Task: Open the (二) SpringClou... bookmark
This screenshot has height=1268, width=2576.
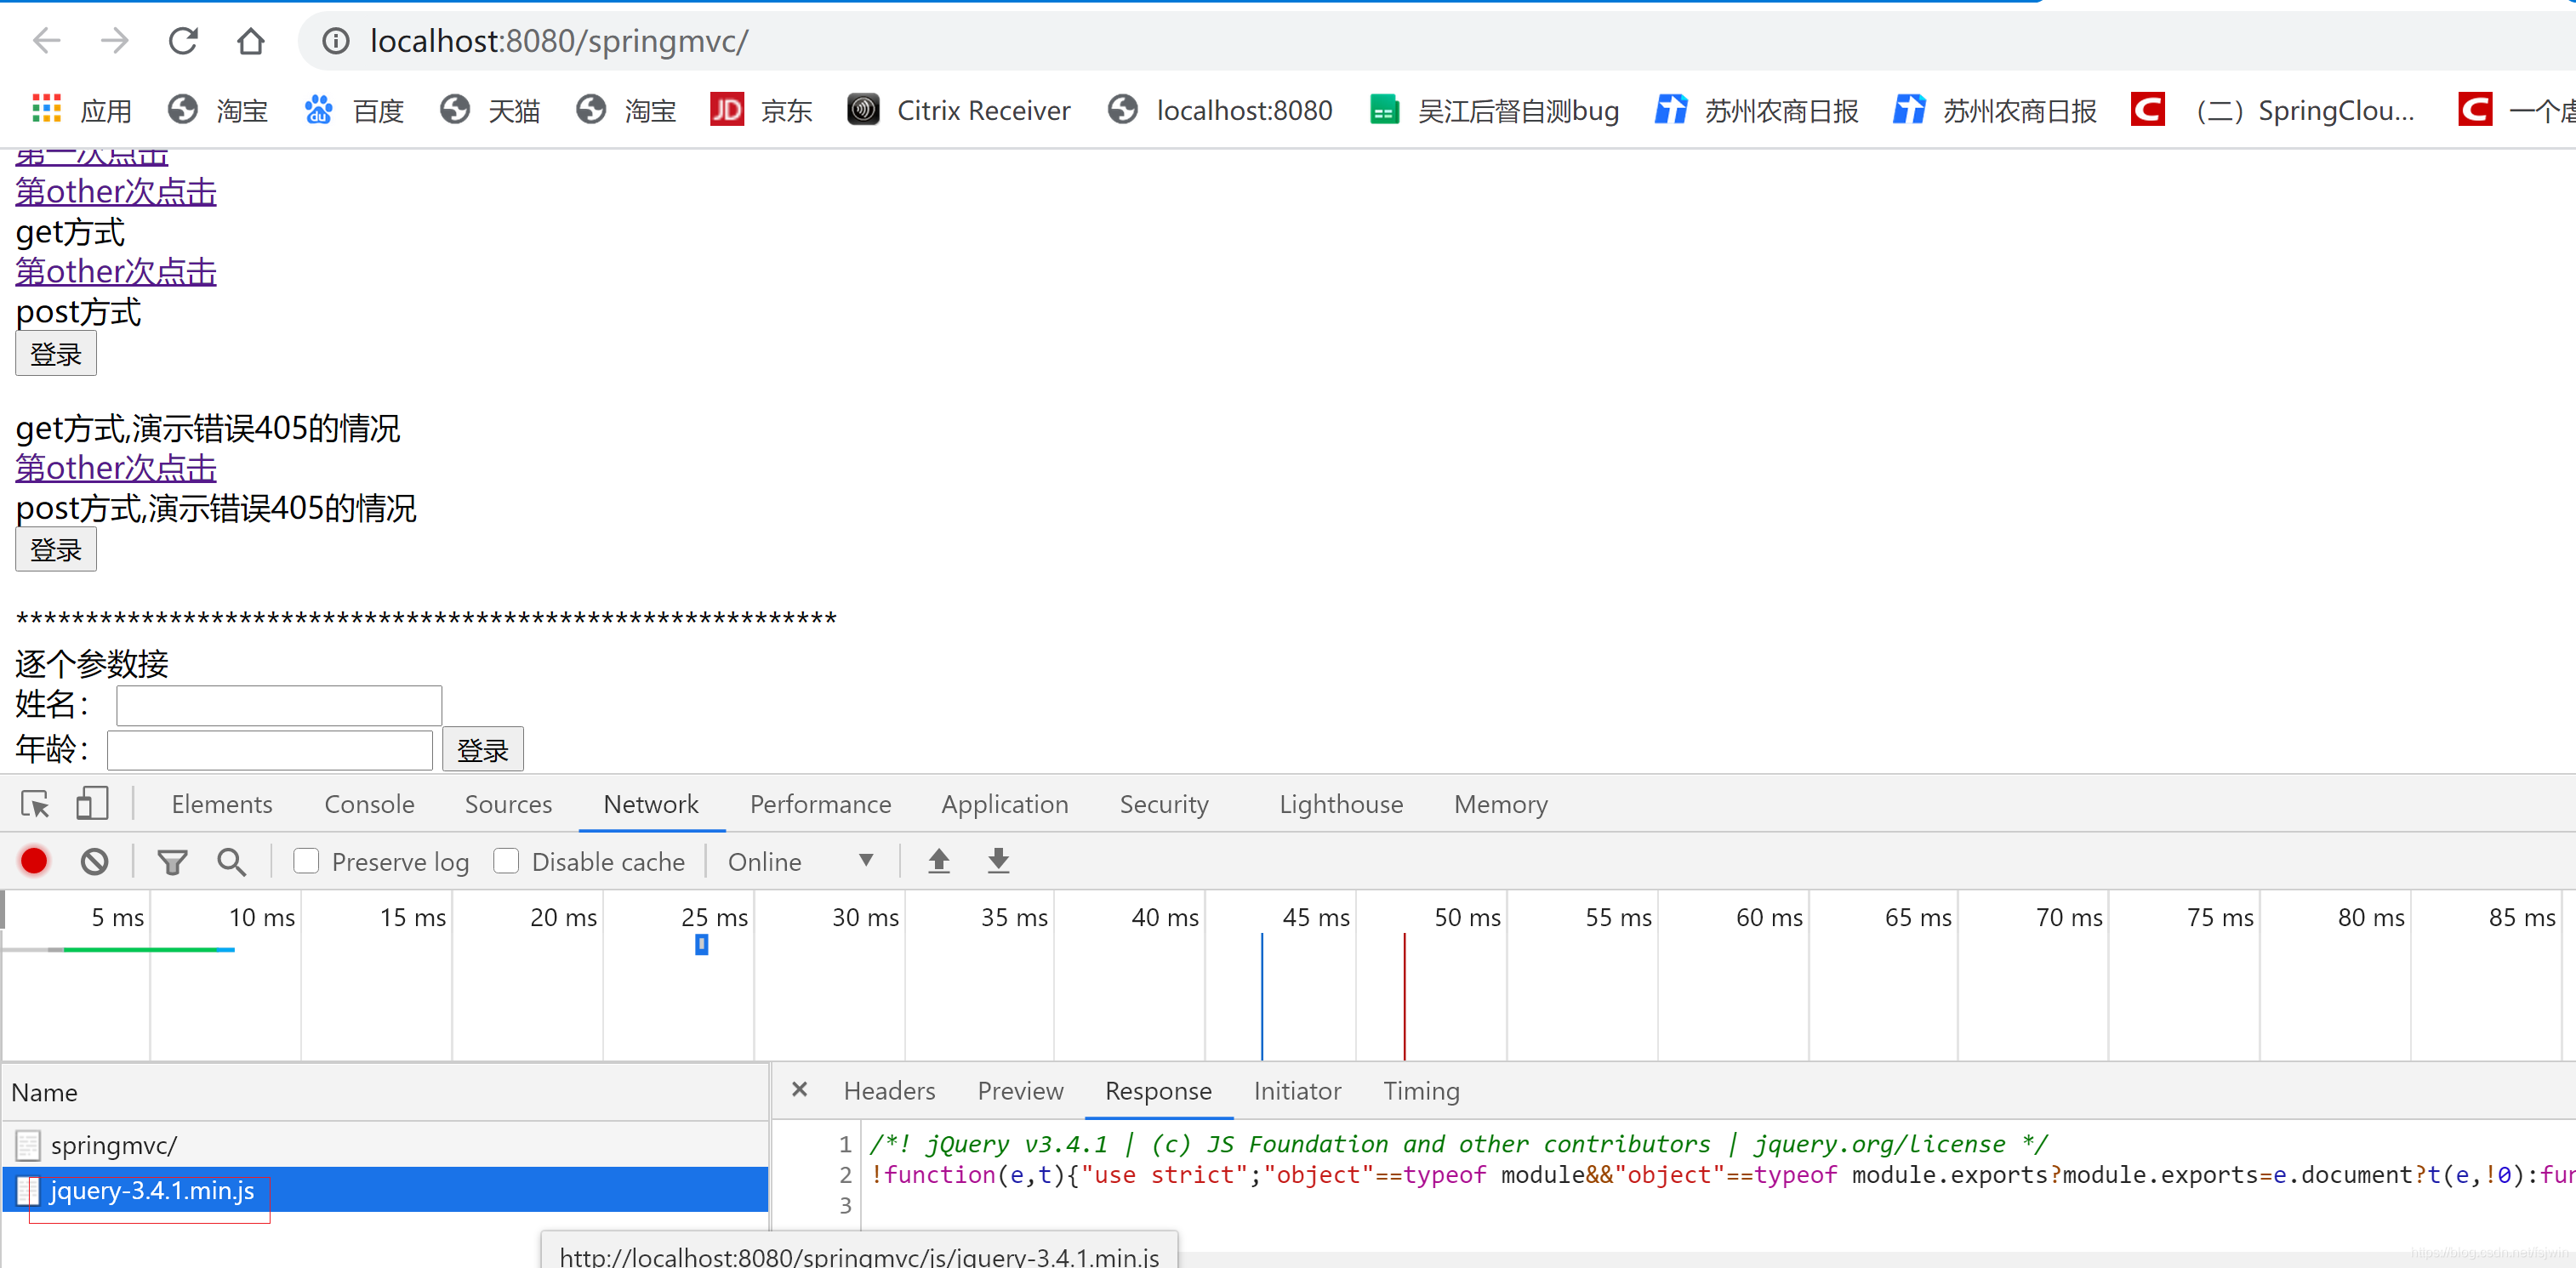Action: [2273, 109]
